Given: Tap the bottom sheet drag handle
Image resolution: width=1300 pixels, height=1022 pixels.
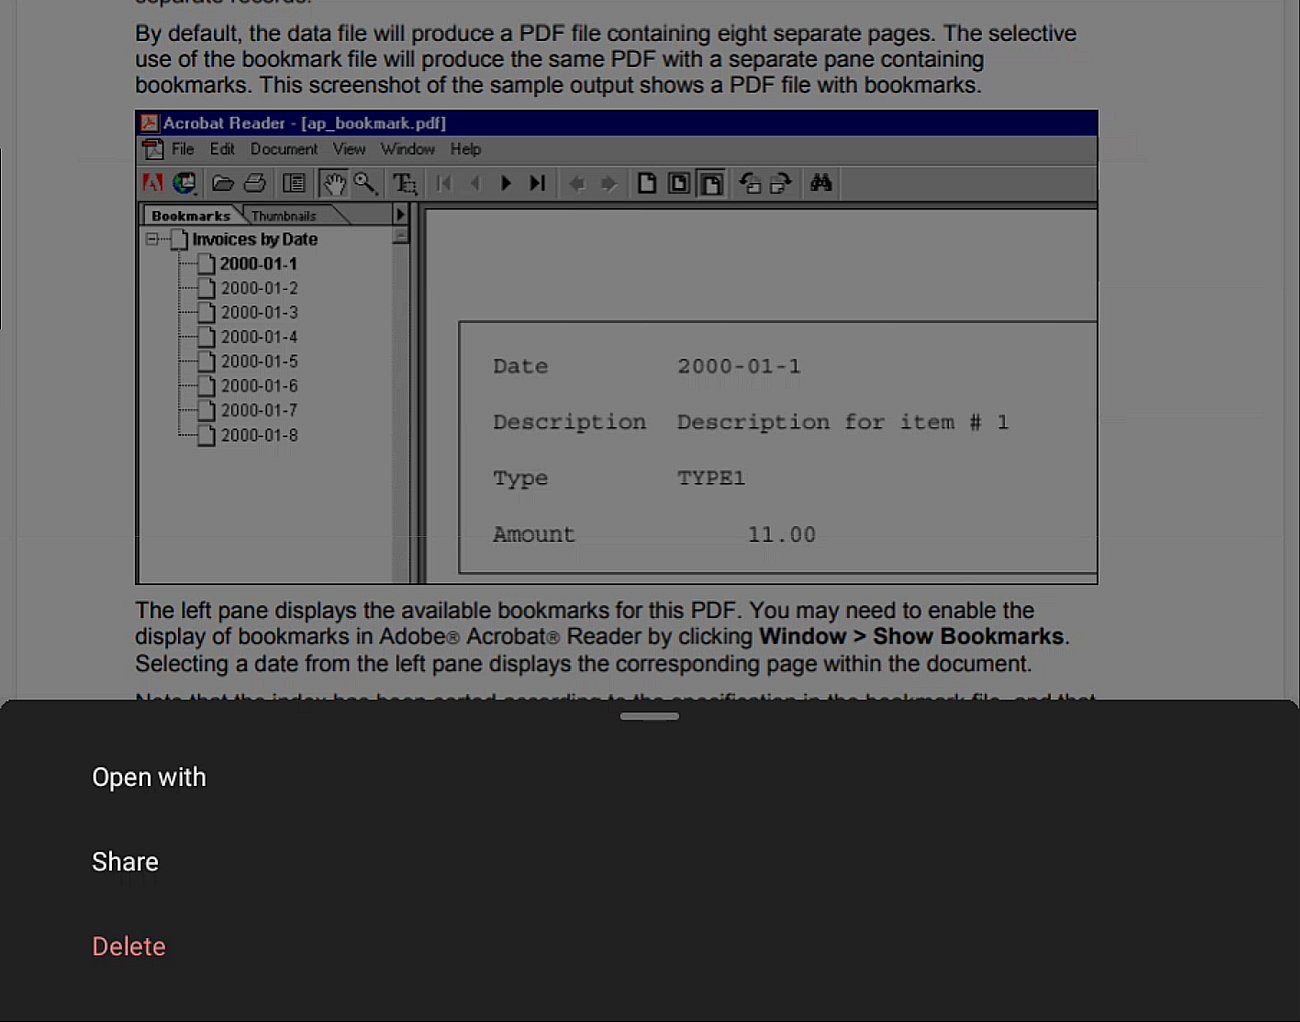Looking at the screenshot, I should click(649, 716).
